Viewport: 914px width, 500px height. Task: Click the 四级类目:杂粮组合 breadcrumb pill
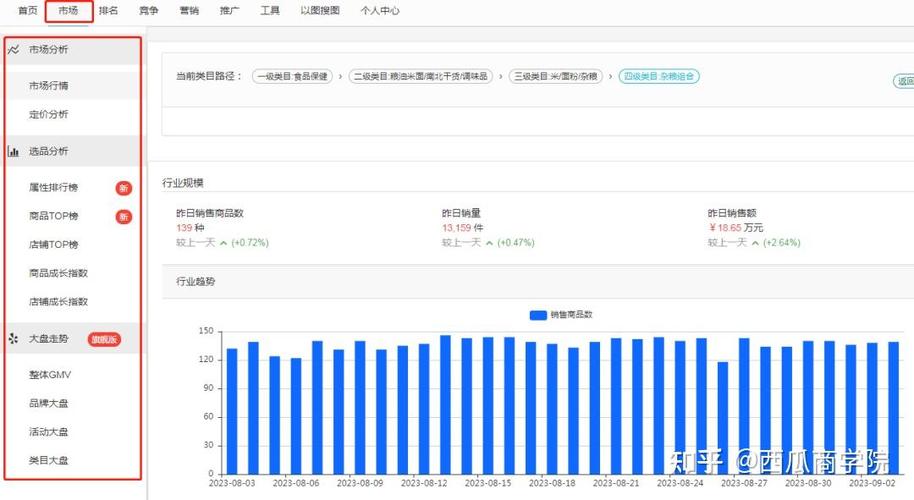(659, 76)
